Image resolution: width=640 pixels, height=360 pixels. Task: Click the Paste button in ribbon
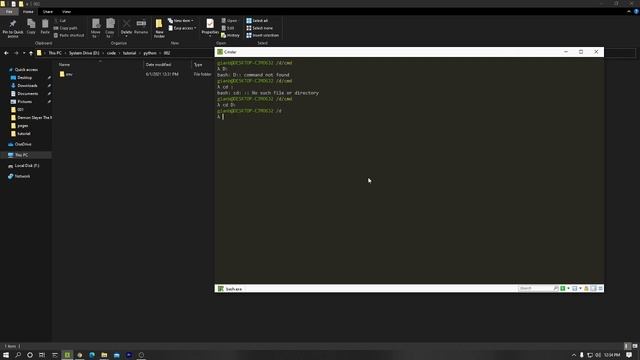pyautogui.click(x=45, y=27)
